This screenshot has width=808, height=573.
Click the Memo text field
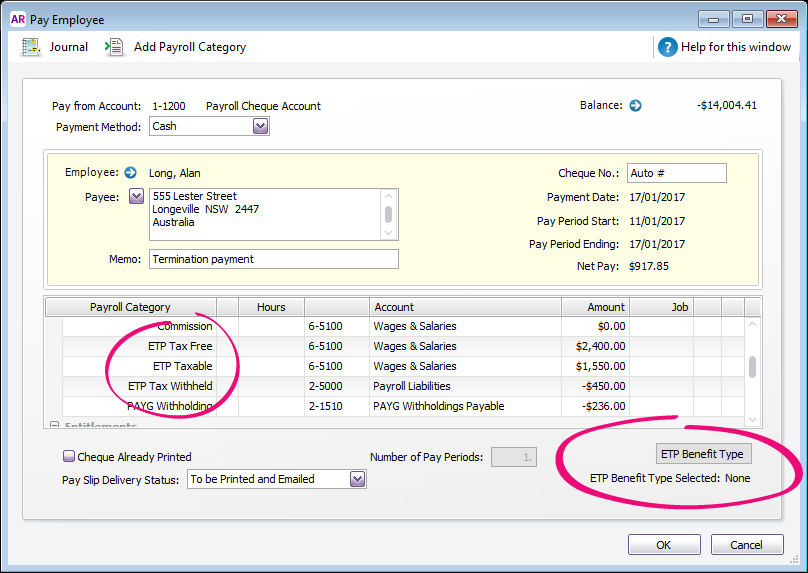click(274, 259)
